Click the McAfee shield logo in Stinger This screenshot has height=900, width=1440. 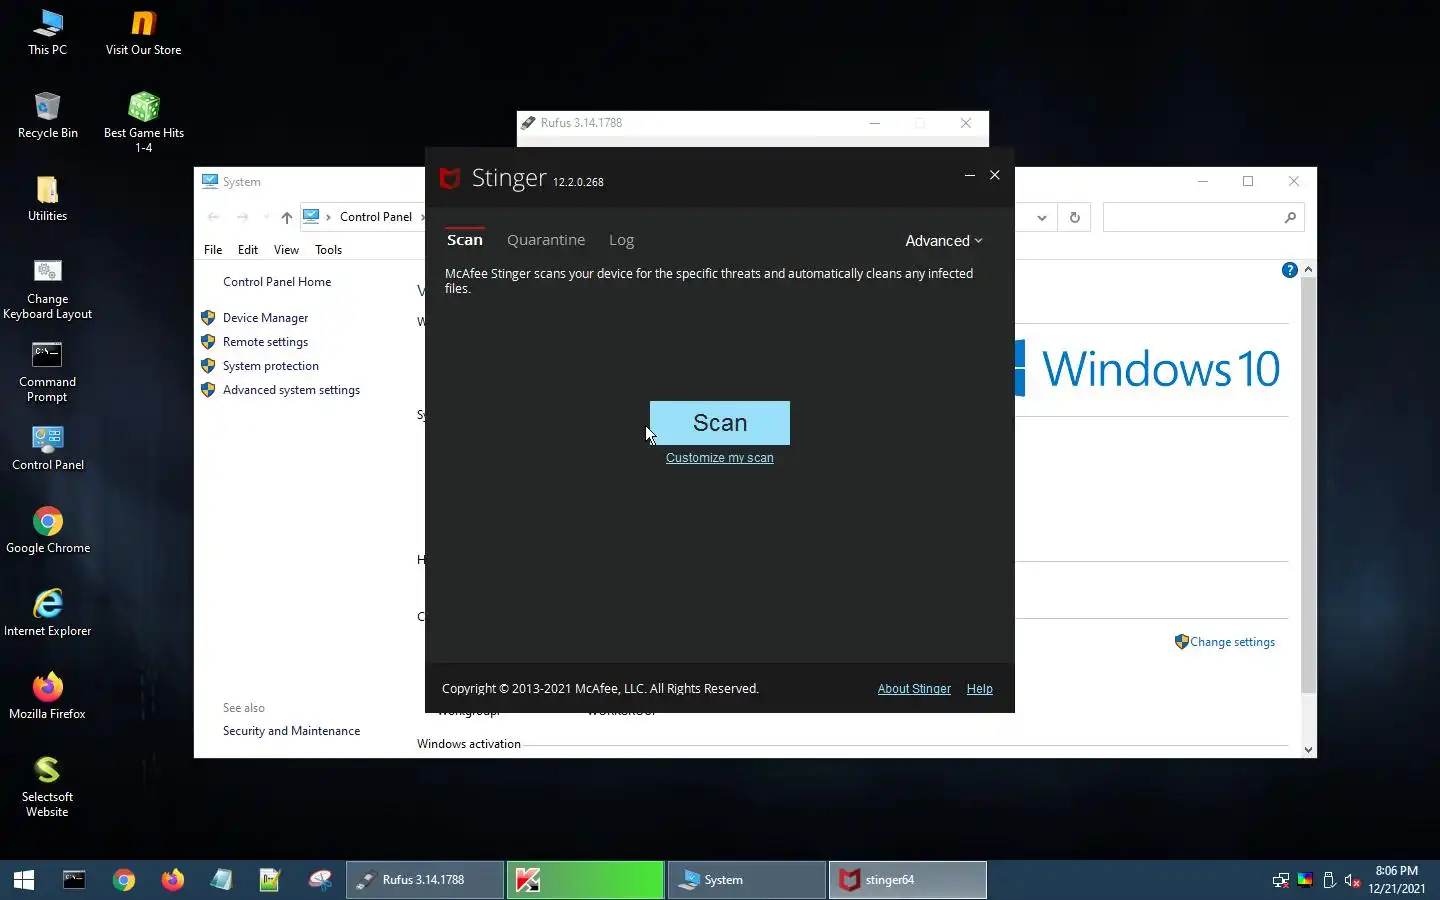450,178
